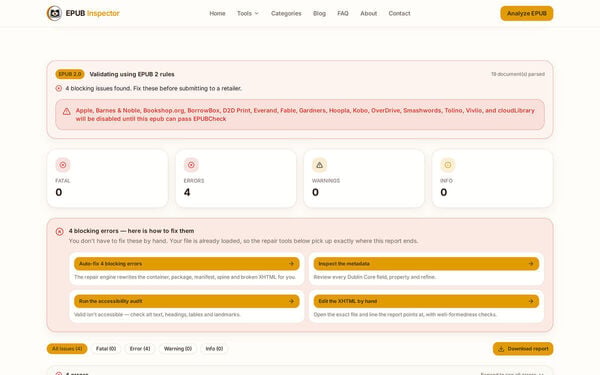The height and width of the screenshot is (375, 600).
Task: Click the EPUB 2.0 version badge
Action: pos(70,74)
